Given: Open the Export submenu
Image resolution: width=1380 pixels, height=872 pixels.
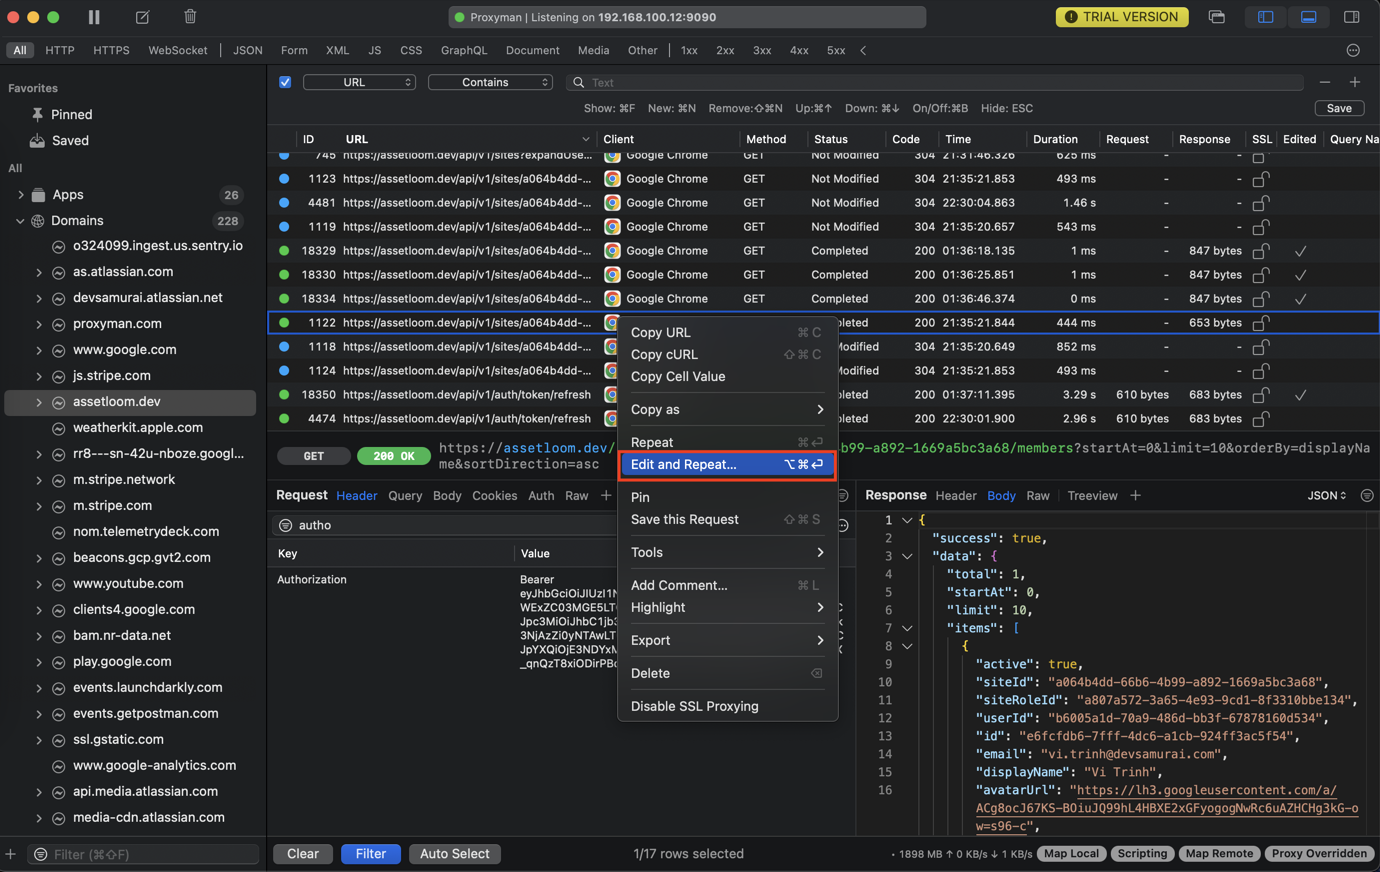Looking at the screenshot, I should 727,640.
